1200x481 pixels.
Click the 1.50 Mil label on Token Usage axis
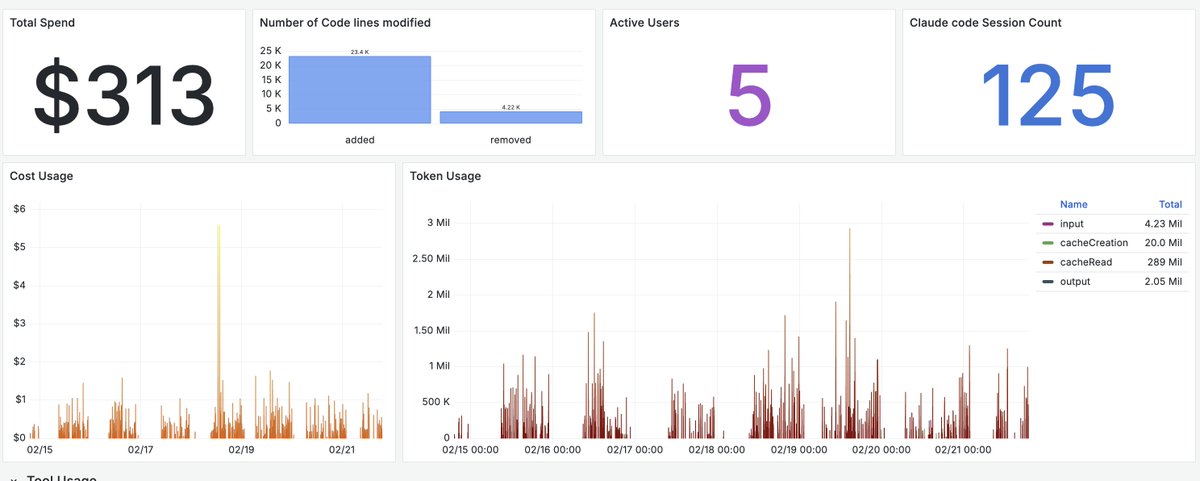click(x=432, y=331)
